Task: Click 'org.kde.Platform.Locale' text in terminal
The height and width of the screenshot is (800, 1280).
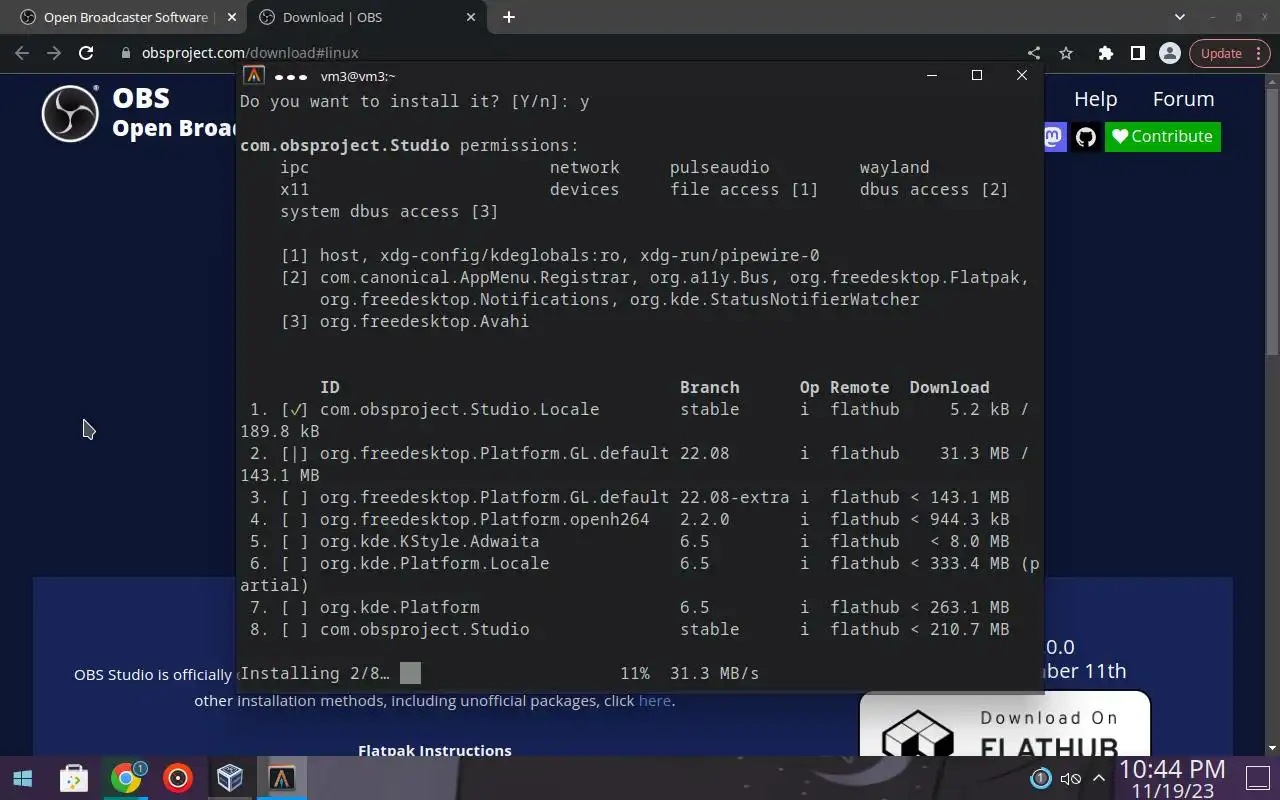Action: point(435,563)
